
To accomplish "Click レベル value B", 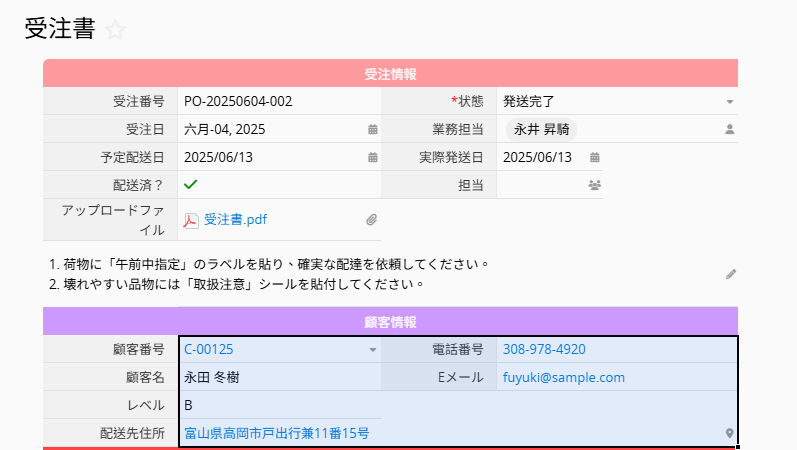I will pyautogui.click(x=188, y=405).
